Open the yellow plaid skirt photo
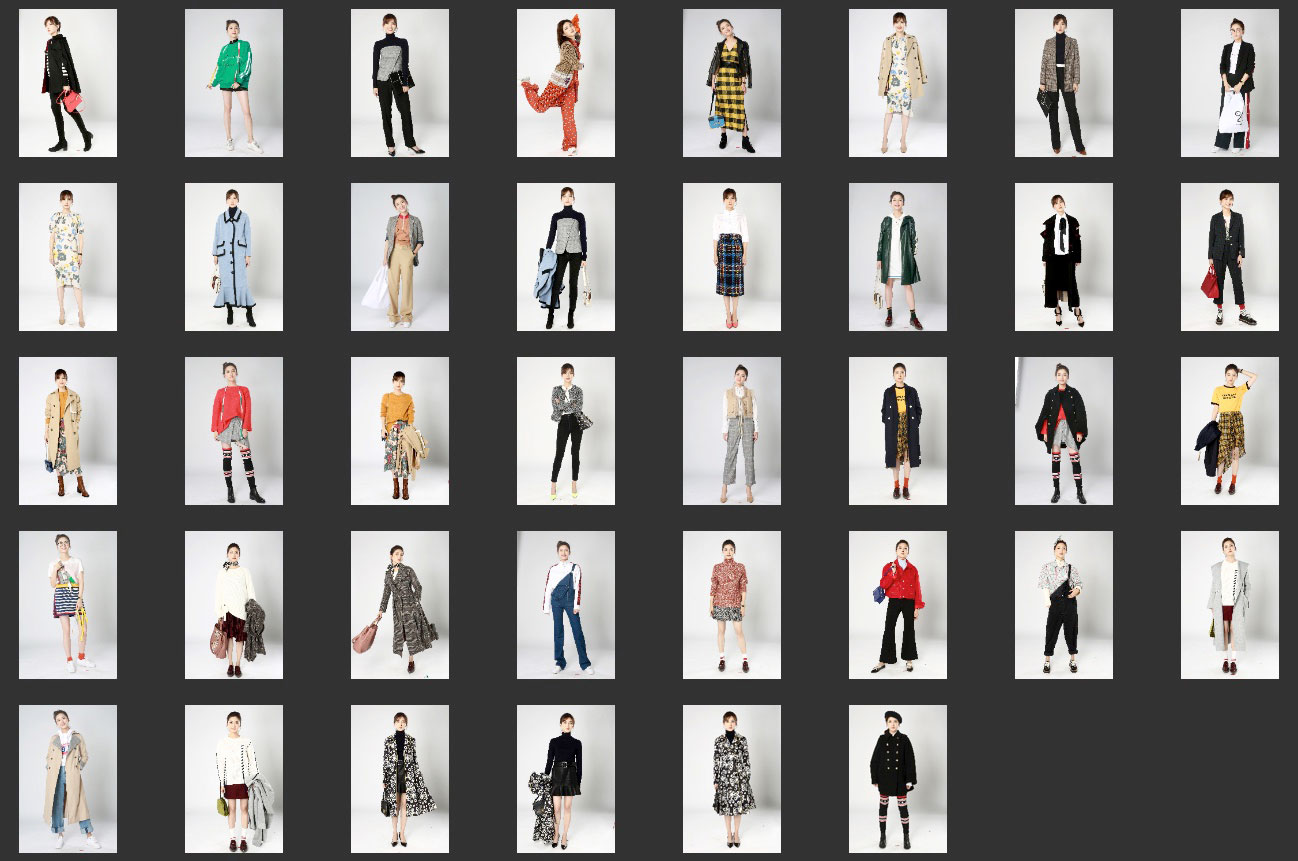1298x861 pixels. pyautogui.click(x=731, y=83)
